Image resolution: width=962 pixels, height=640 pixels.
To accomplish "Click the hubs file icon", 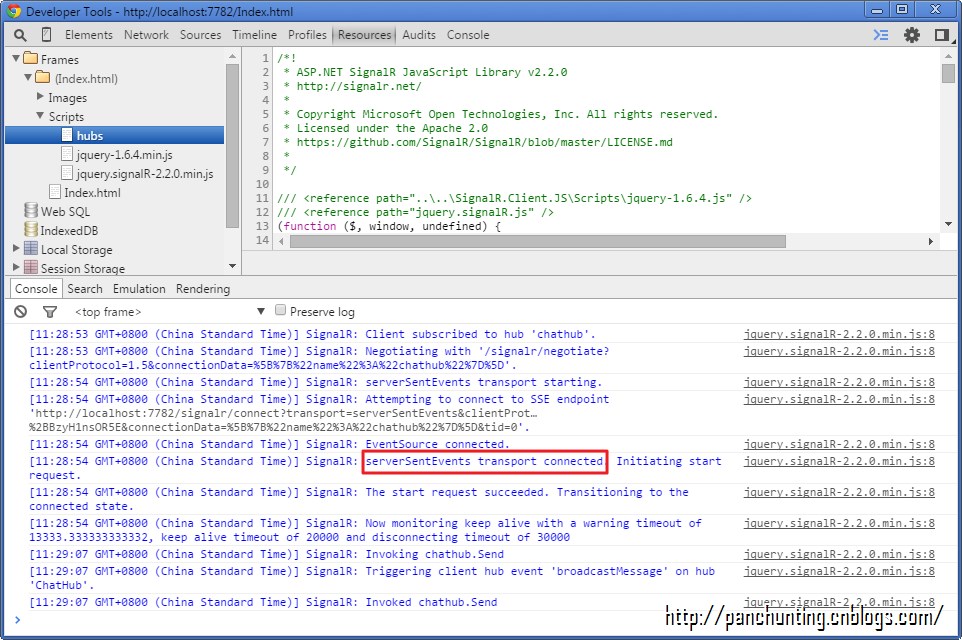I will 67,135.
